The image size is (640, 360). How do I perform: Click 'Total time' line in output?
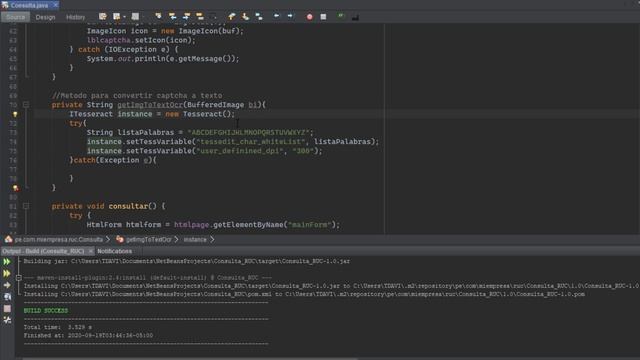(x=58, y=327)
